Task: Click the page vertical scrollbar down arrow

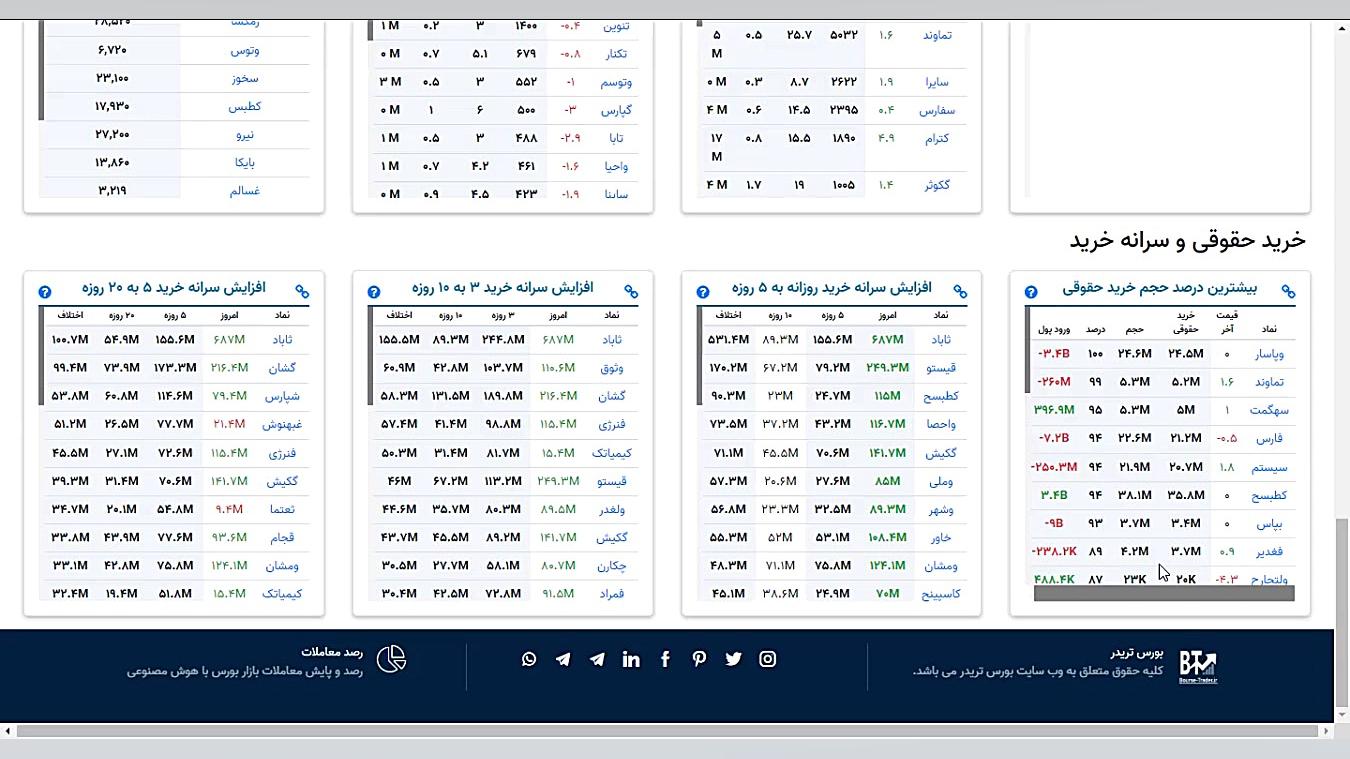Action: (1341, 713)
